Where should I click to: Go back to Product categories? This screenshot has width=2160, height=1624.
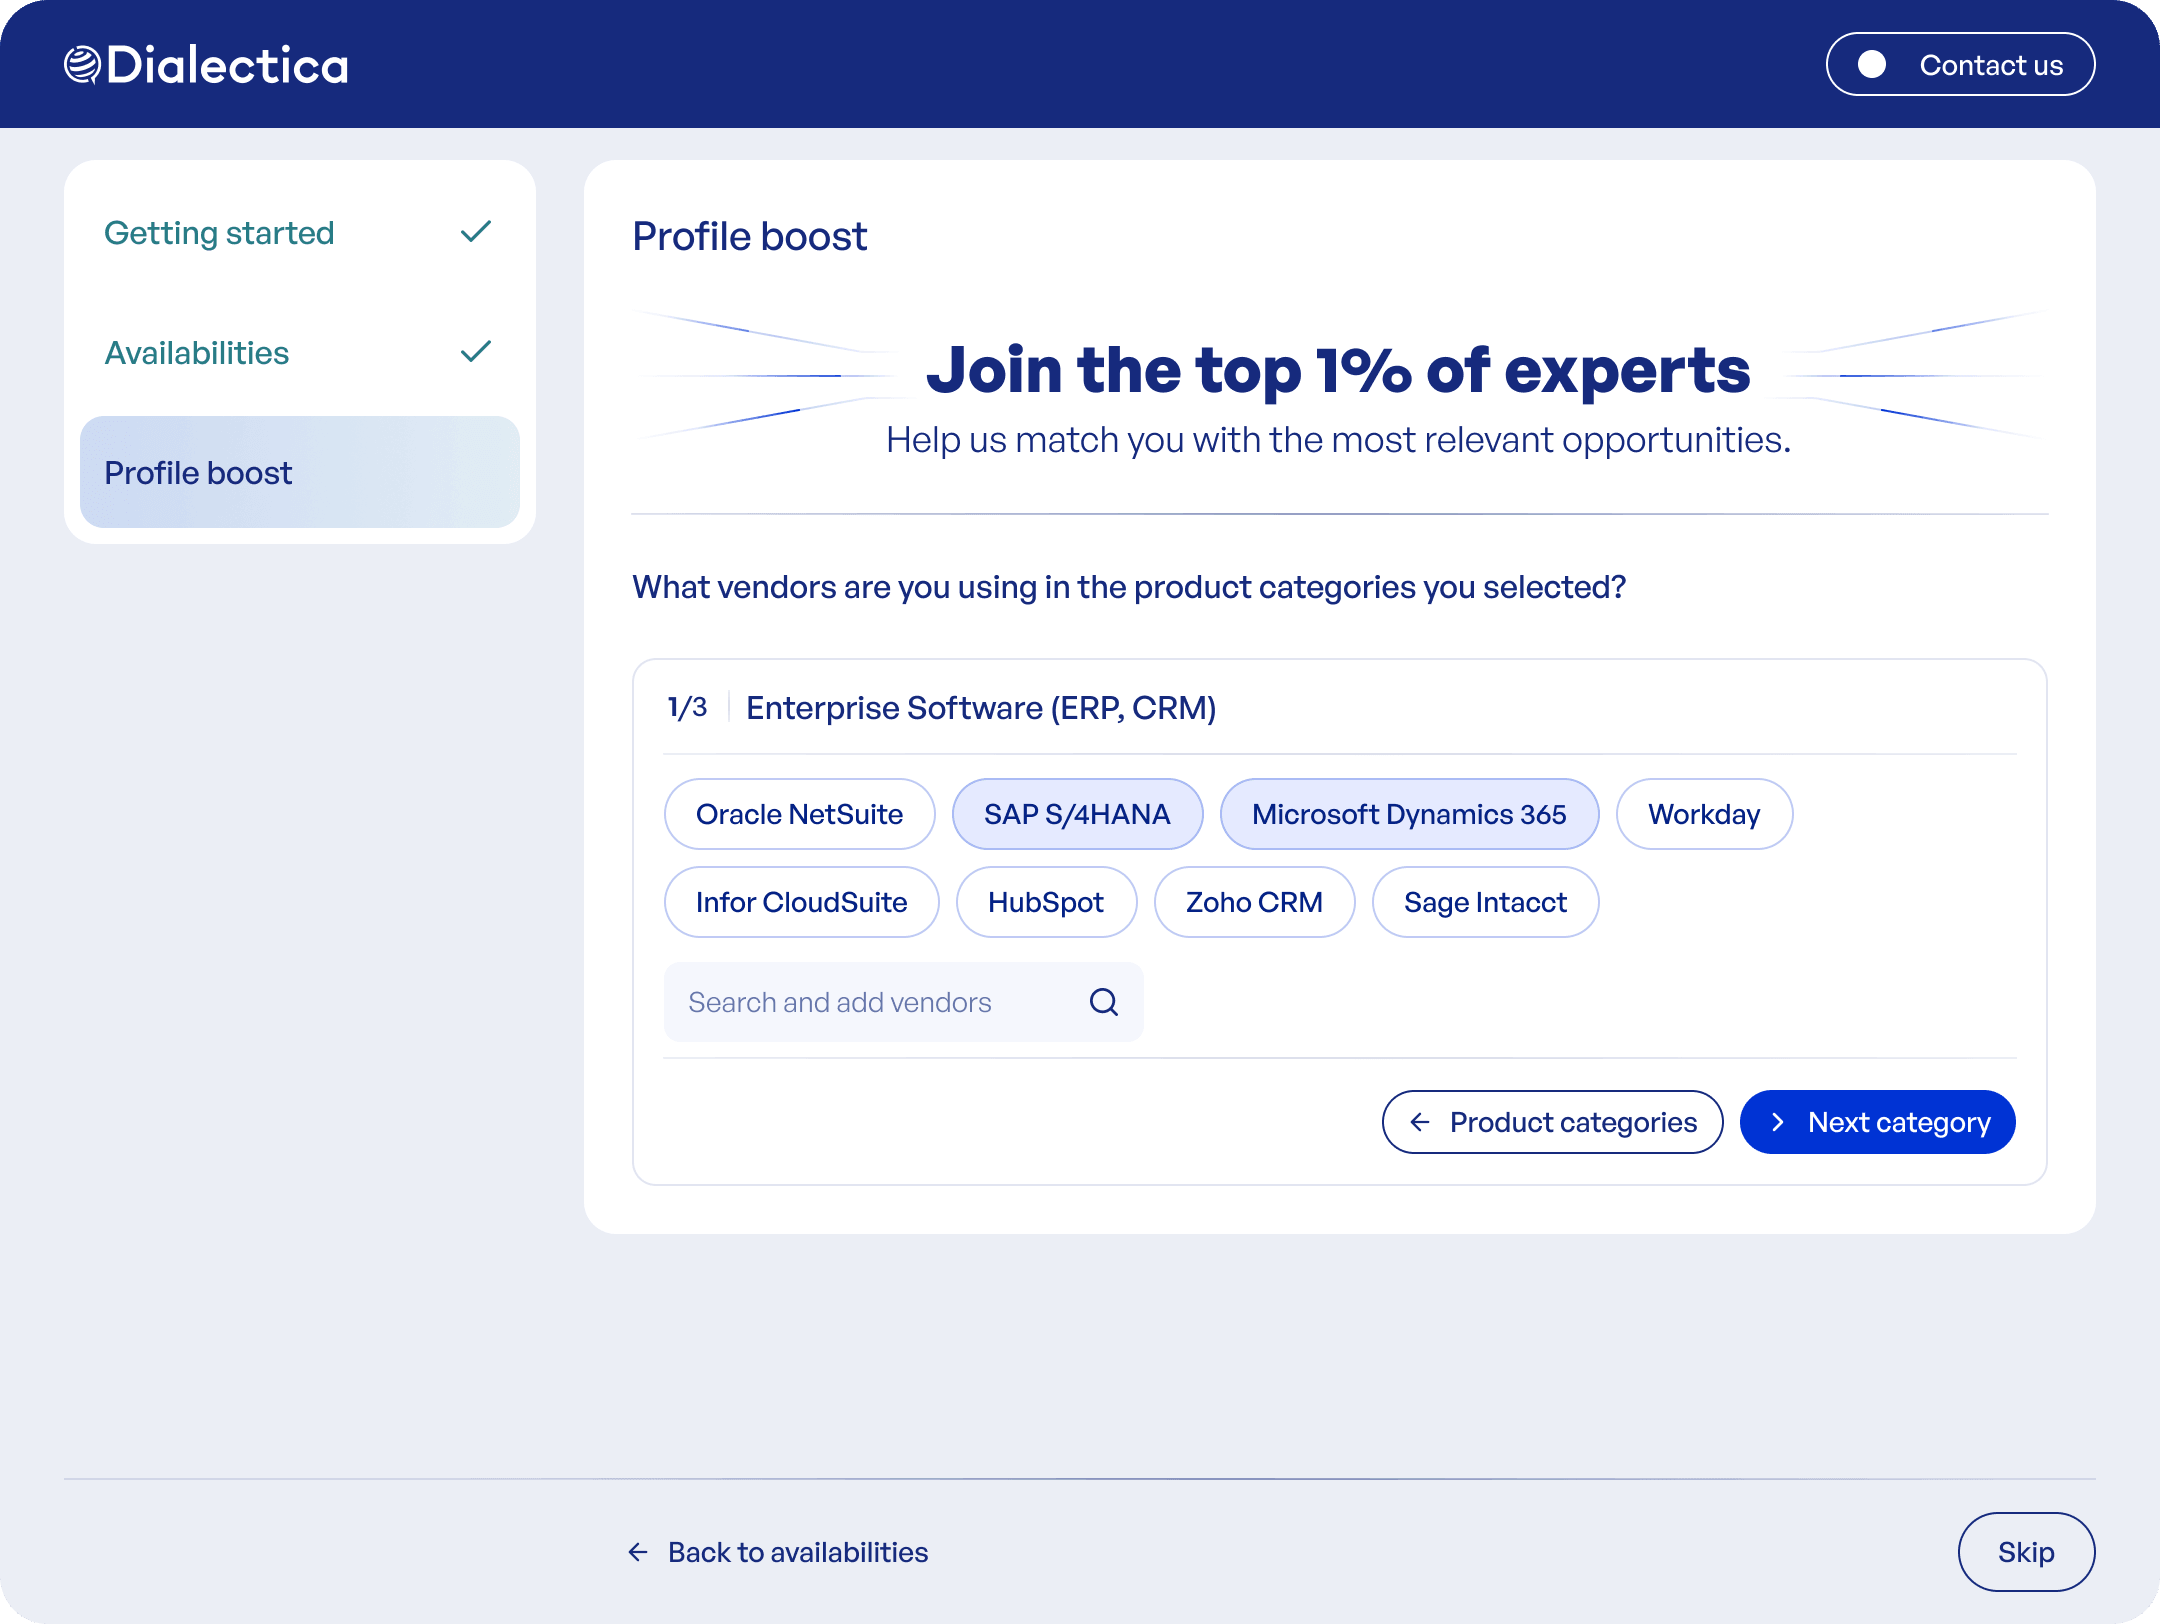point(1553,1122)
